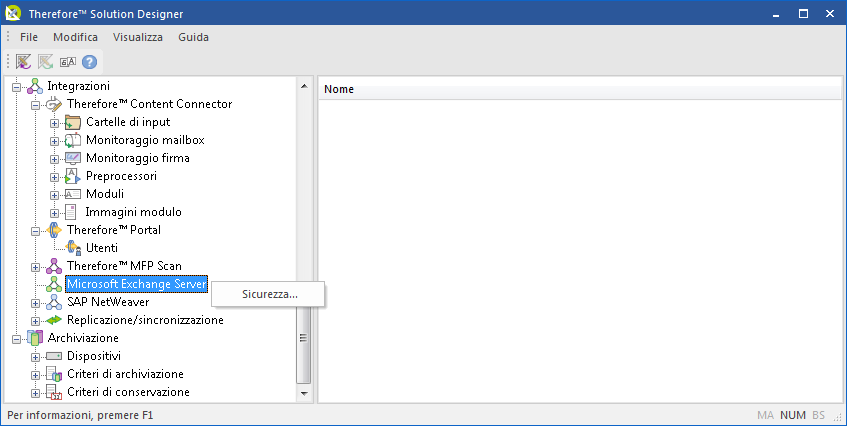This screenshot has width=848, height=427.
Task: Collapse the Integrazioni tree node
Action: click(17, 87)
